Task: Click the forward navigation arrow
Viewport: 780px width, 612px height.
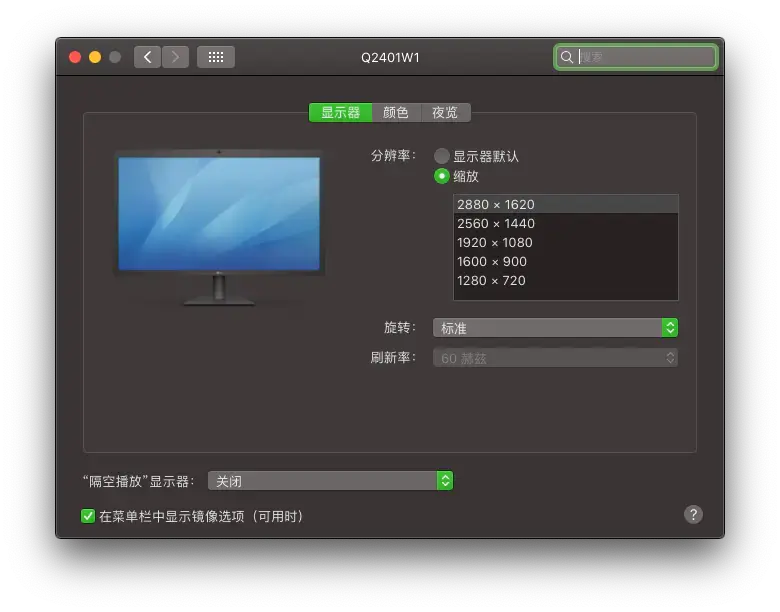Action: point(175,57)
